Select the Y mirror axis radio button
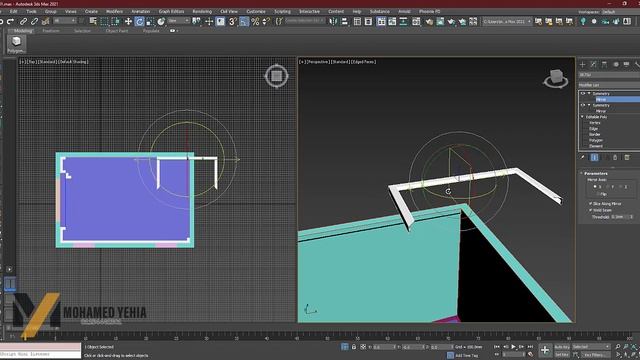 pyautogui.click(x=608, y=187)
